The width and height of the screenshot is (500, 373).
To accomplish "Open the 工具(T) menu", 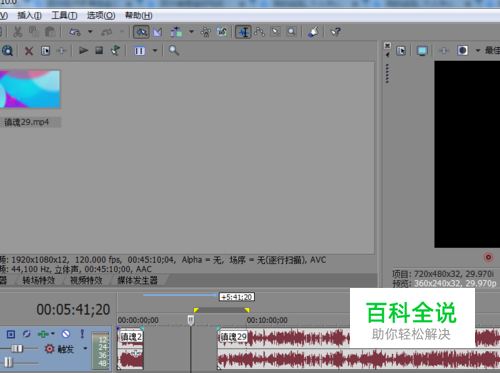I will pyautogui.click(x=64, y=15).
